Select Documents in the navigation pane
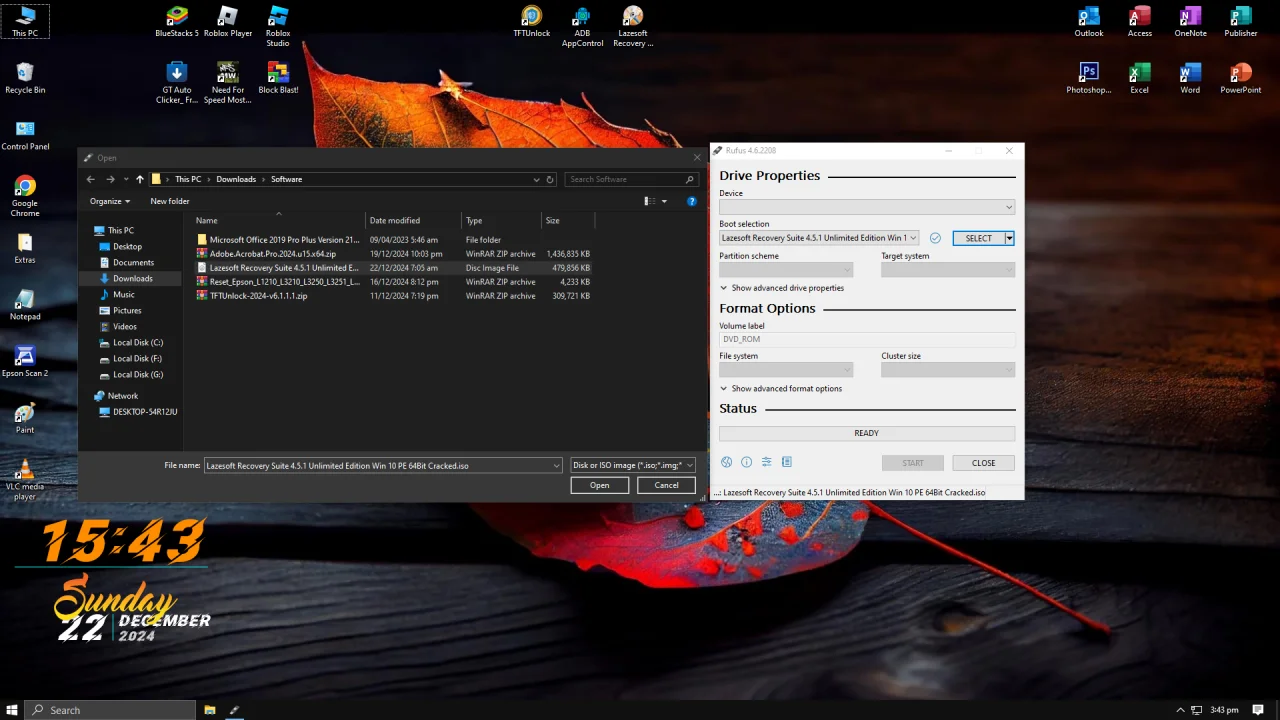 pyautogui.click(x=133, y=262)
